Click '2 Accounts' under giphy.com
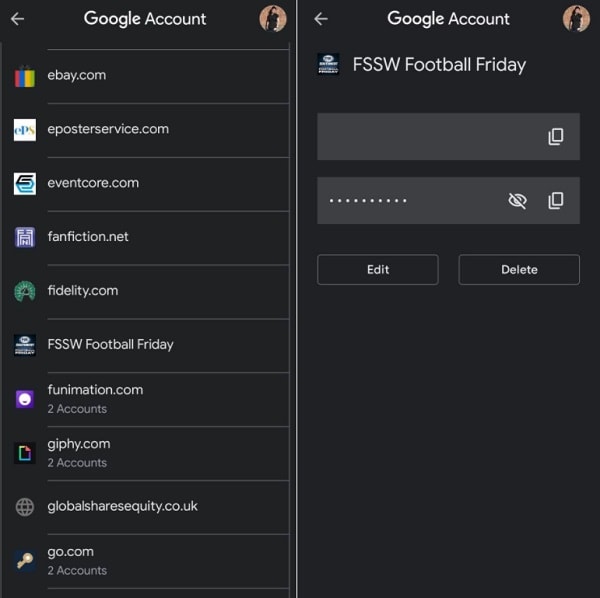600x598 pixels. tap(77, 463)
